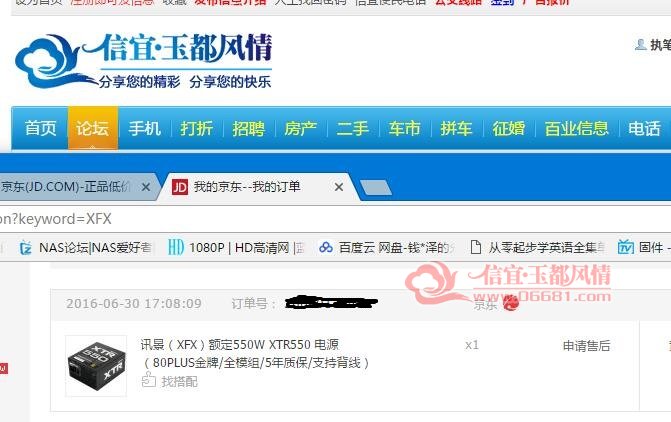
Task: Open the 1080P HD高清网 bookmark
Action: click(x=235, y=247)
